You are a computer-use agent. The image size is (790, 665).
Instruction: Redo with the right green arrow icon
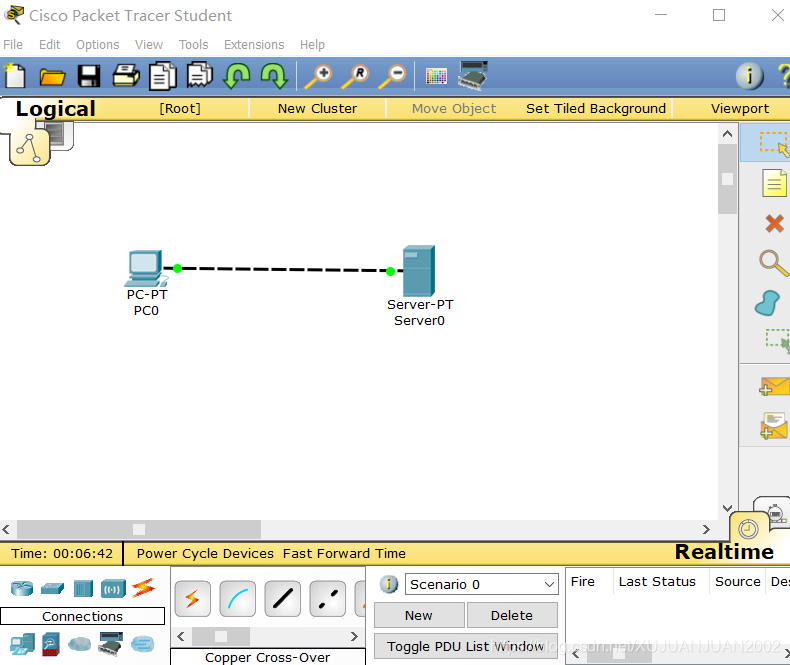coord(274,76)
